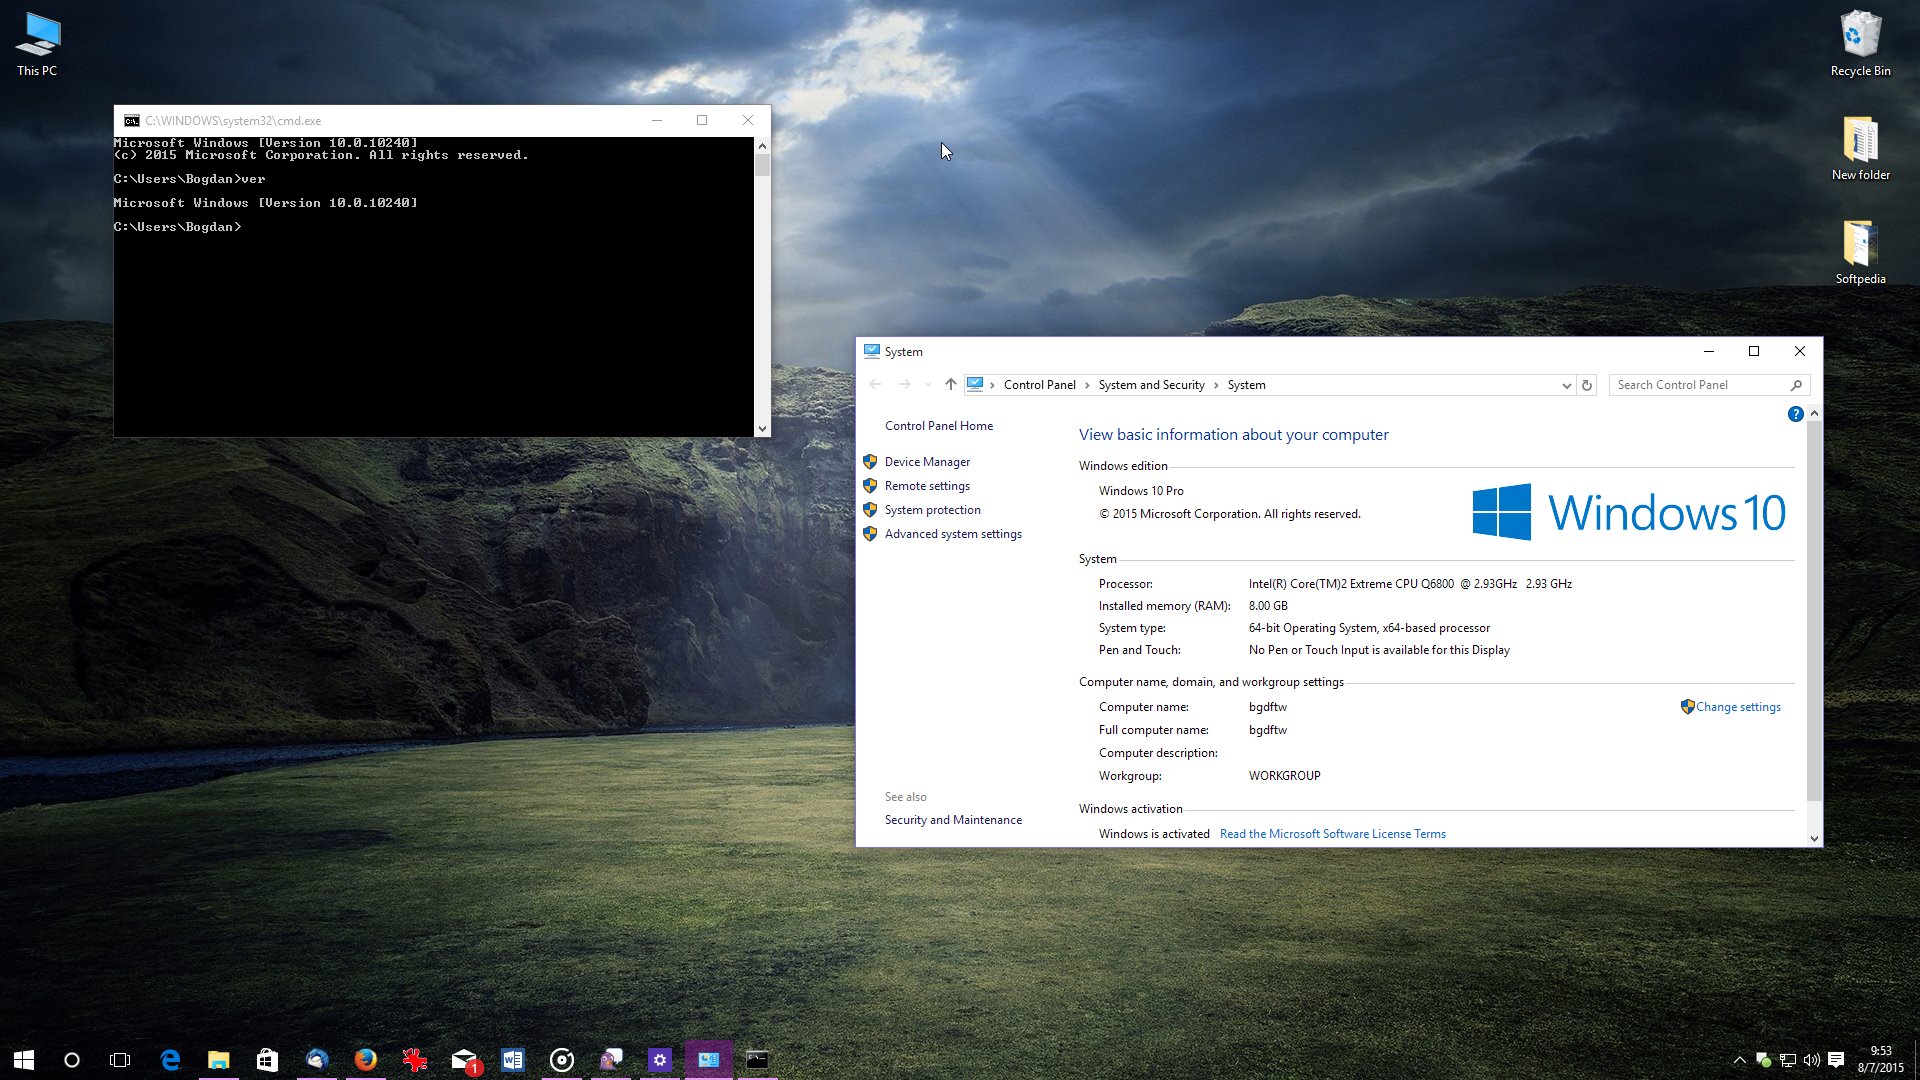Open Remote settings in the System window

pos(927,485)
